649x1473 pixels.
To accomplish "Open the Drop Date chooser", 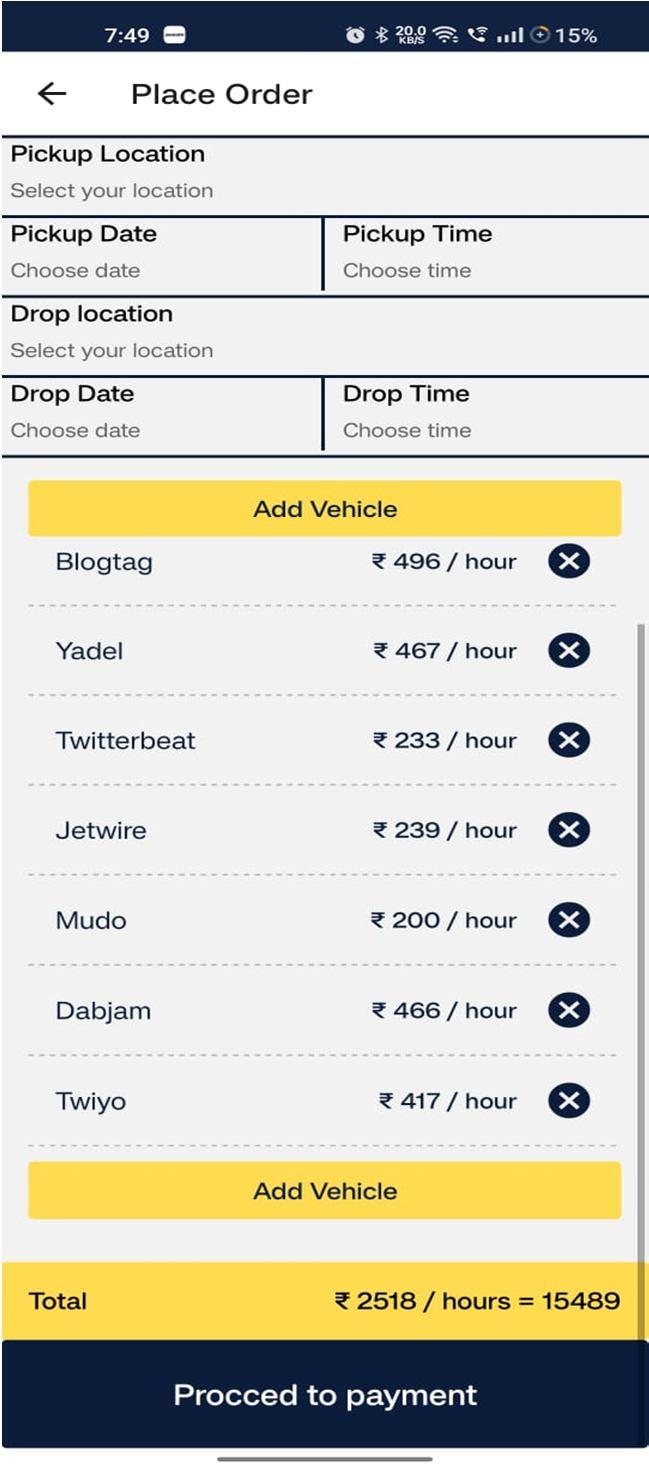I will click(162, 415).
